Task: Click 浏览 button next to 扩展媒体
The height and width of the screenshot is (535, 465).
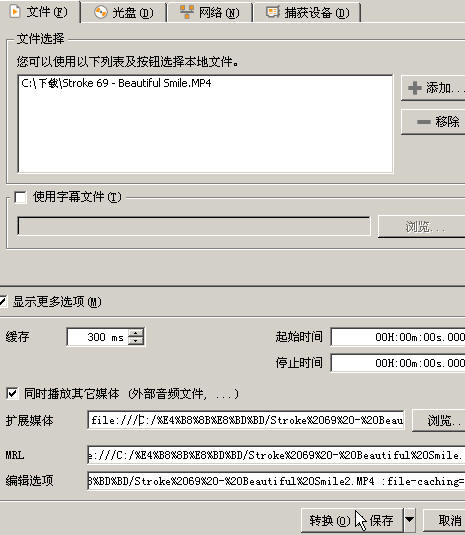Action: tap(439, 420)
